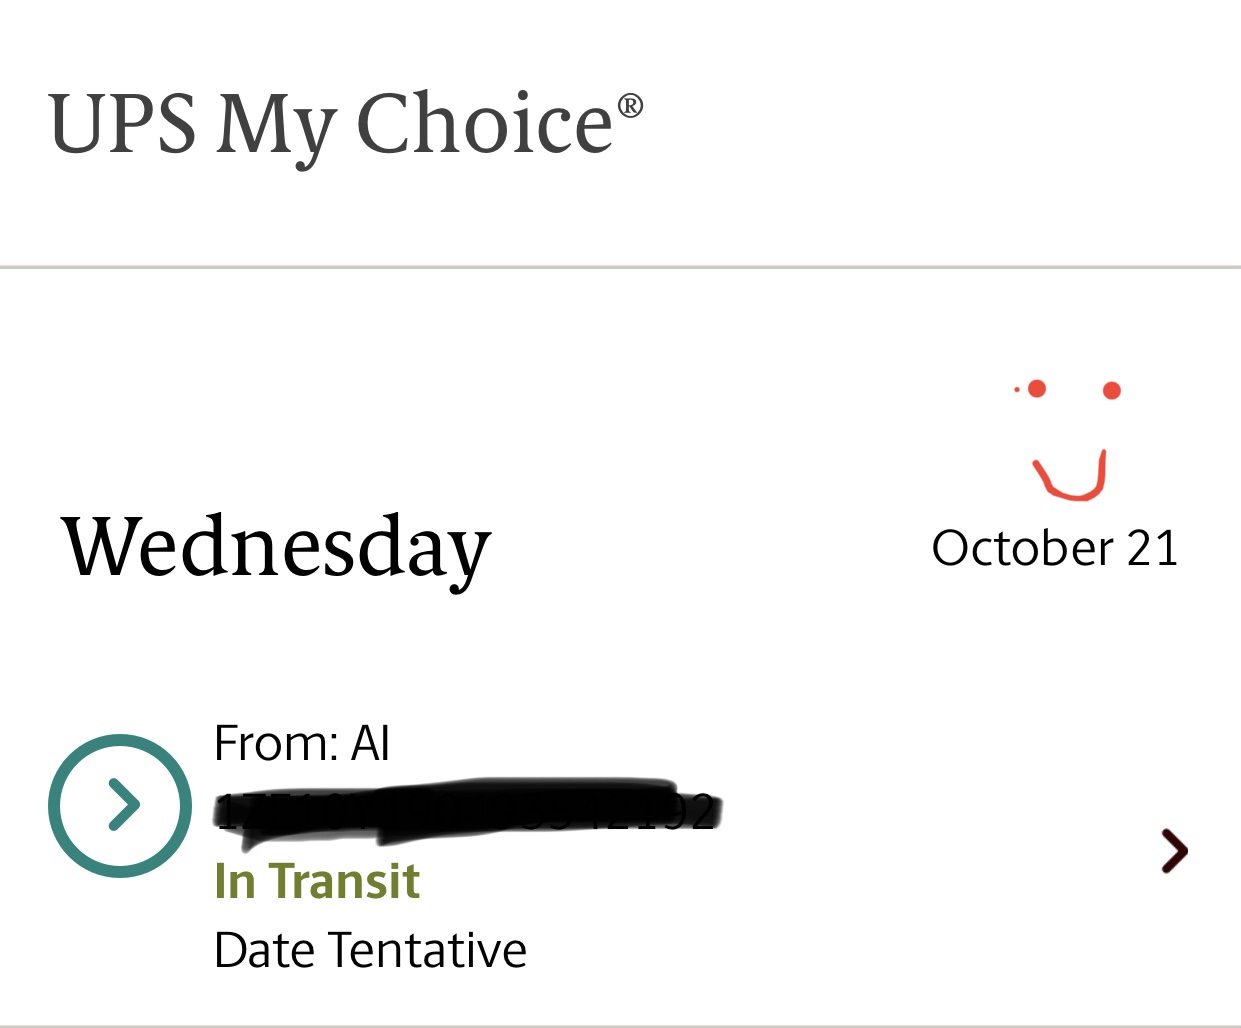
Task: Tap the October 21 date label
Action: pyautogui.click(x=1055, y=548)
